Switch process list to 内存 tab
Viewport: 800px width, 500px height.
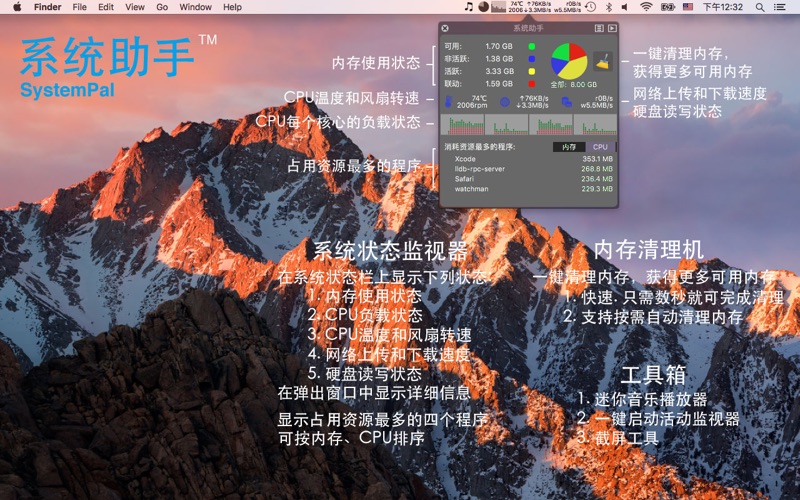(x=567, y=147)
